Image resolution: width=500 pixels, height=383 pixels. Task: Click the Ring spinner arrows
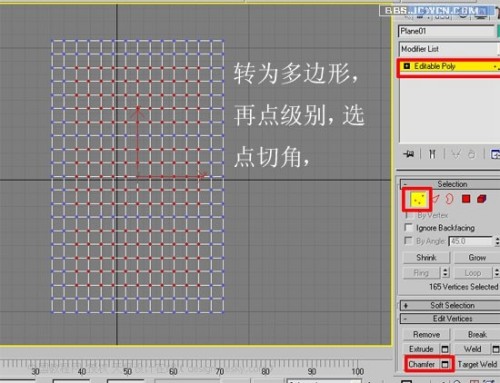446,273
